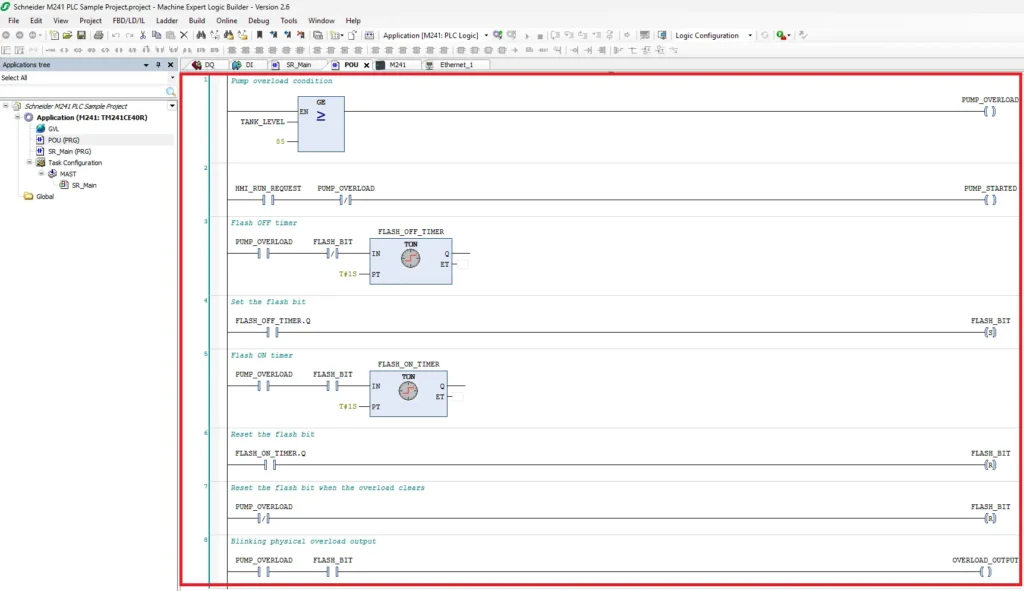Image resolution: width=1024 pixels, height=591 pixels.
Task: Open the File menu
Action: coord(14,21)
